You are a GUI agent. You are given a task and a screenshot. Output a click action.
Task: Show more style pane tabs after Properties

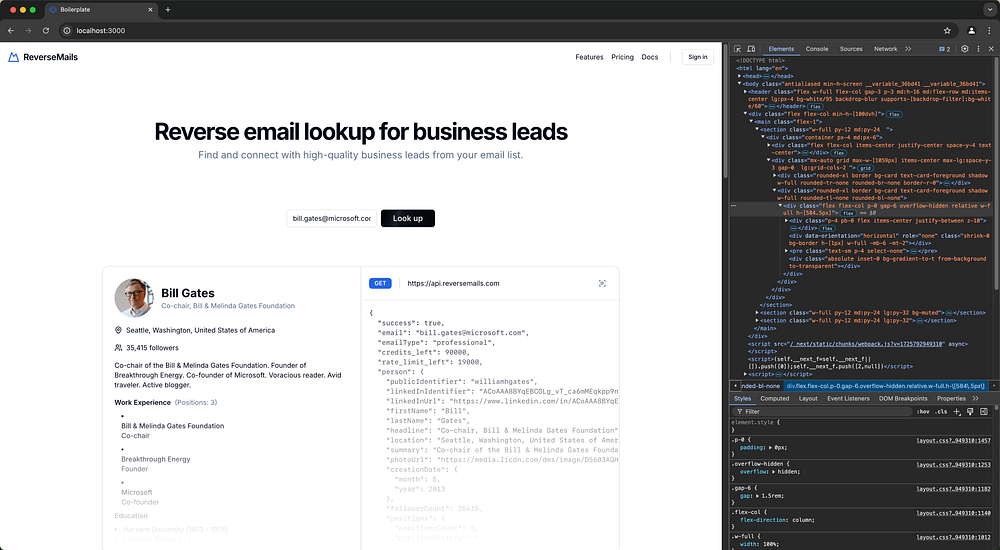pos(976,398)
